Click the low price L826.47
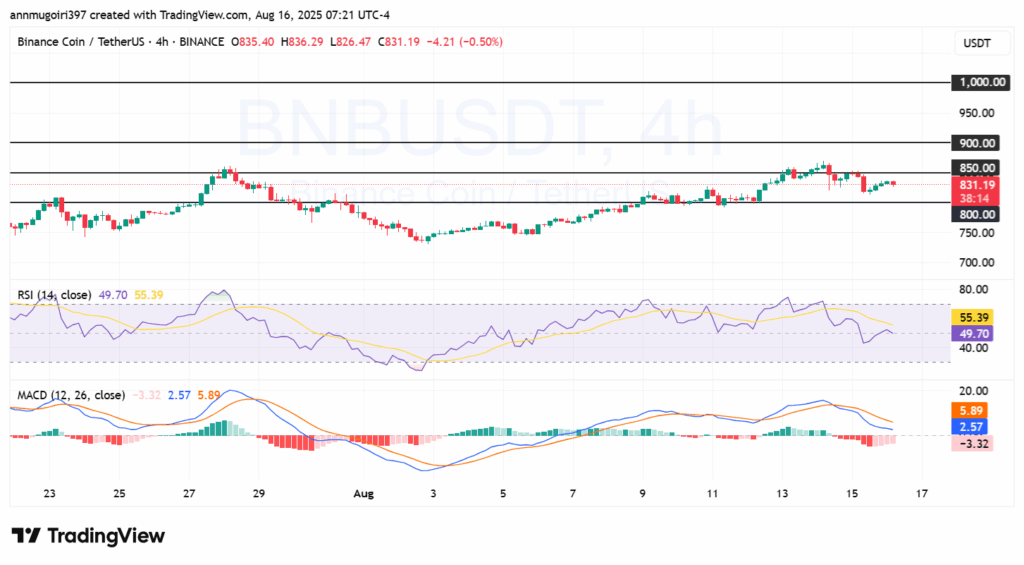The image size is (1024, 565). coord(350,42)
